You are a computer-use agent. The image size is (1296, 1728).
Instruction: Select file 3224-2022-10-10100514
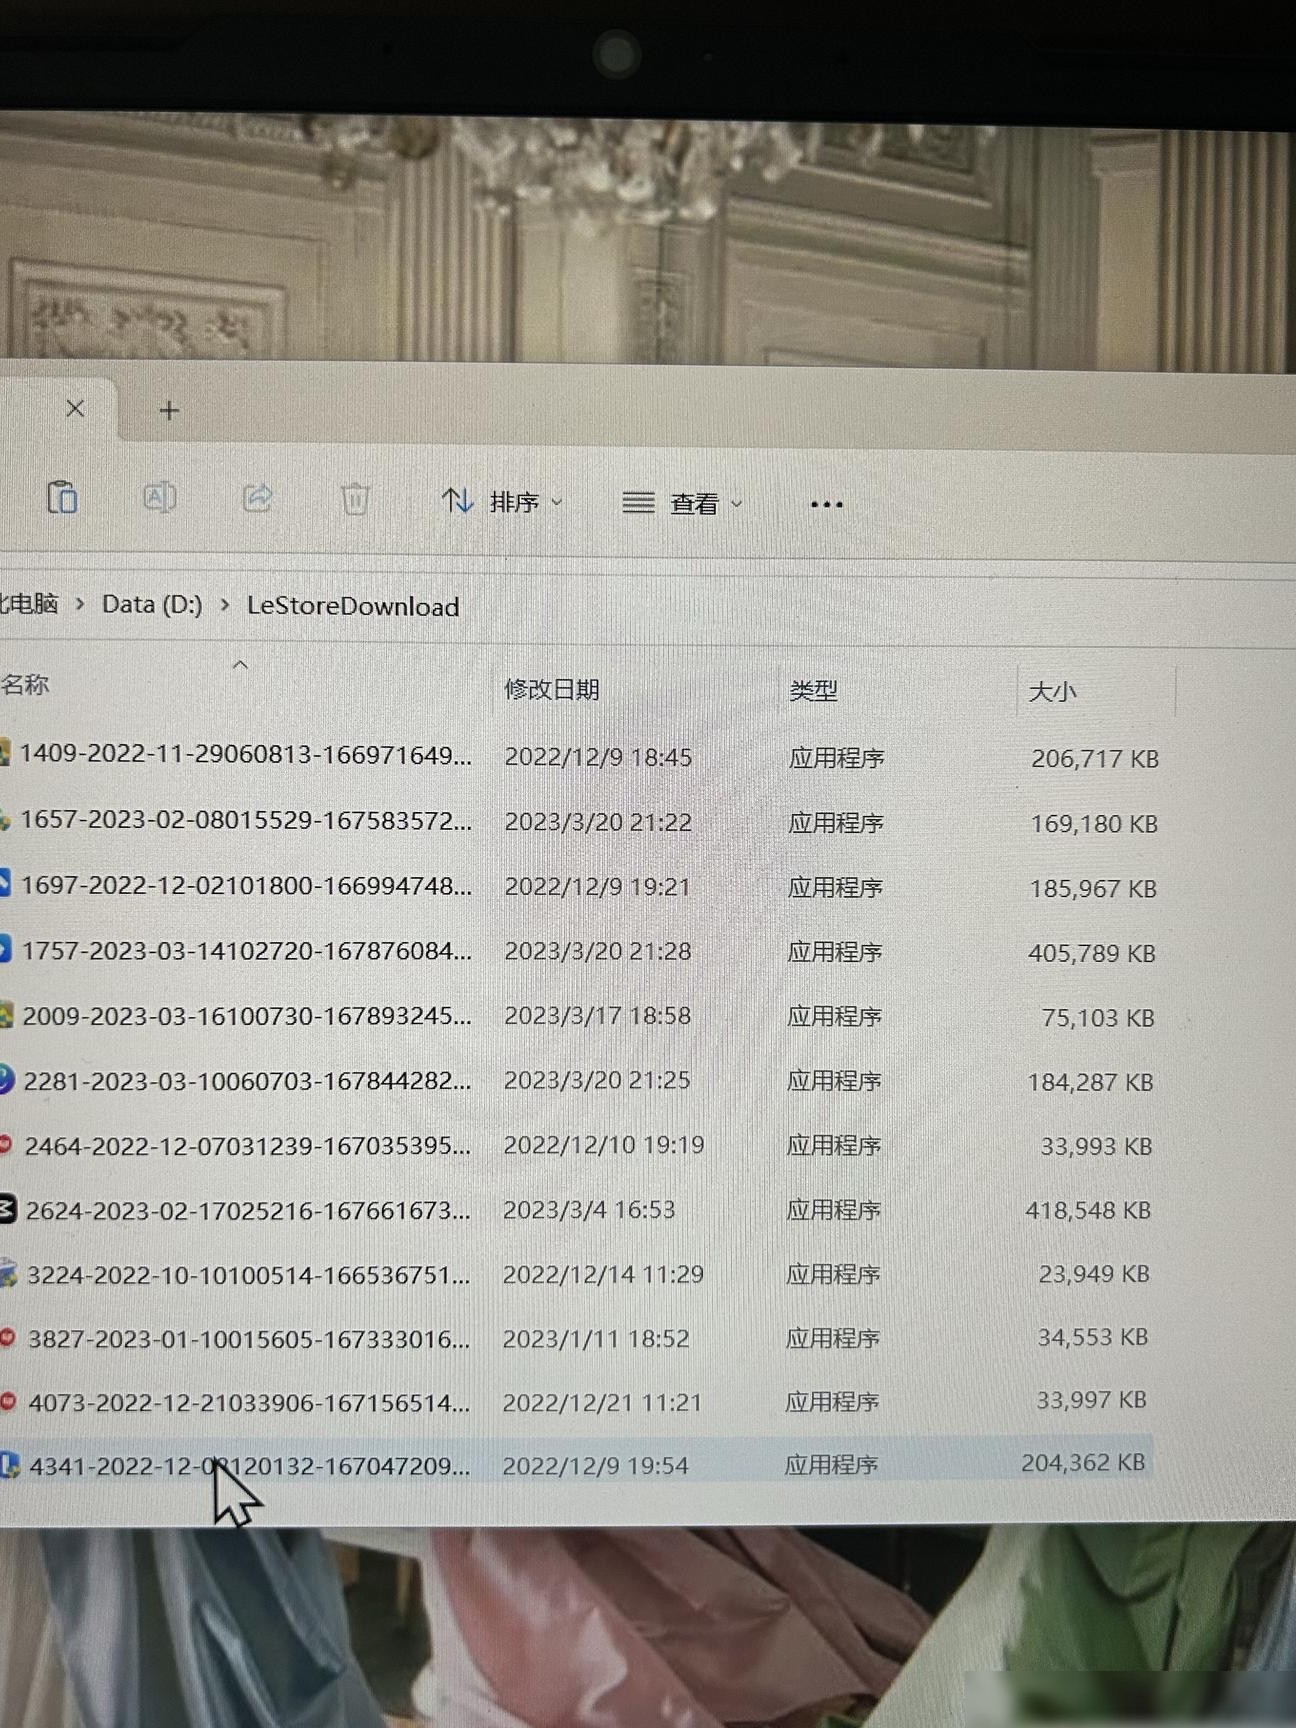point(248,1275)
